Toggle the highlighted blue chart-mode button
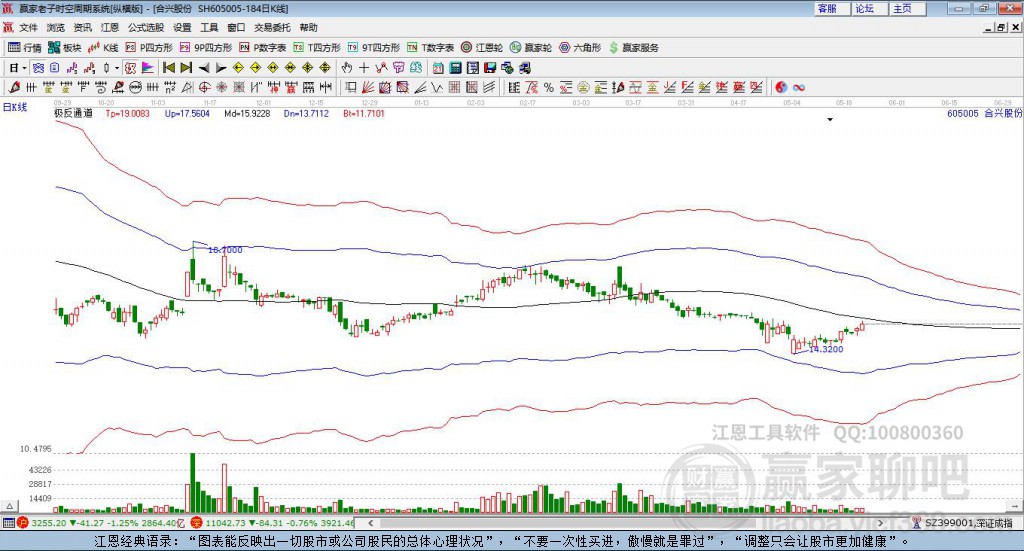This screenshot has height=551, width=1024. [39, 68]
